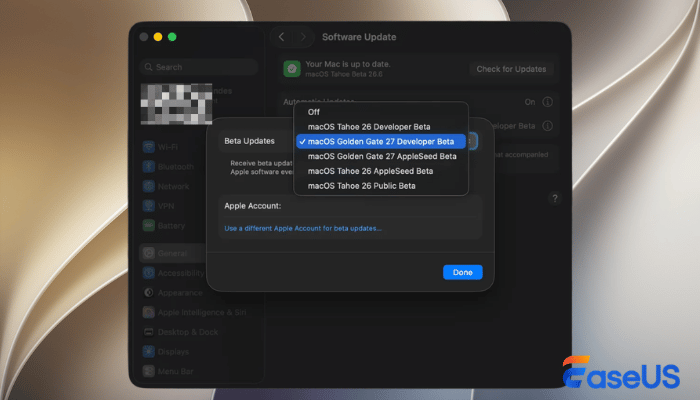Click info icon beside Developer Beta row
The image size is (700, 400).
coord(547,126)
